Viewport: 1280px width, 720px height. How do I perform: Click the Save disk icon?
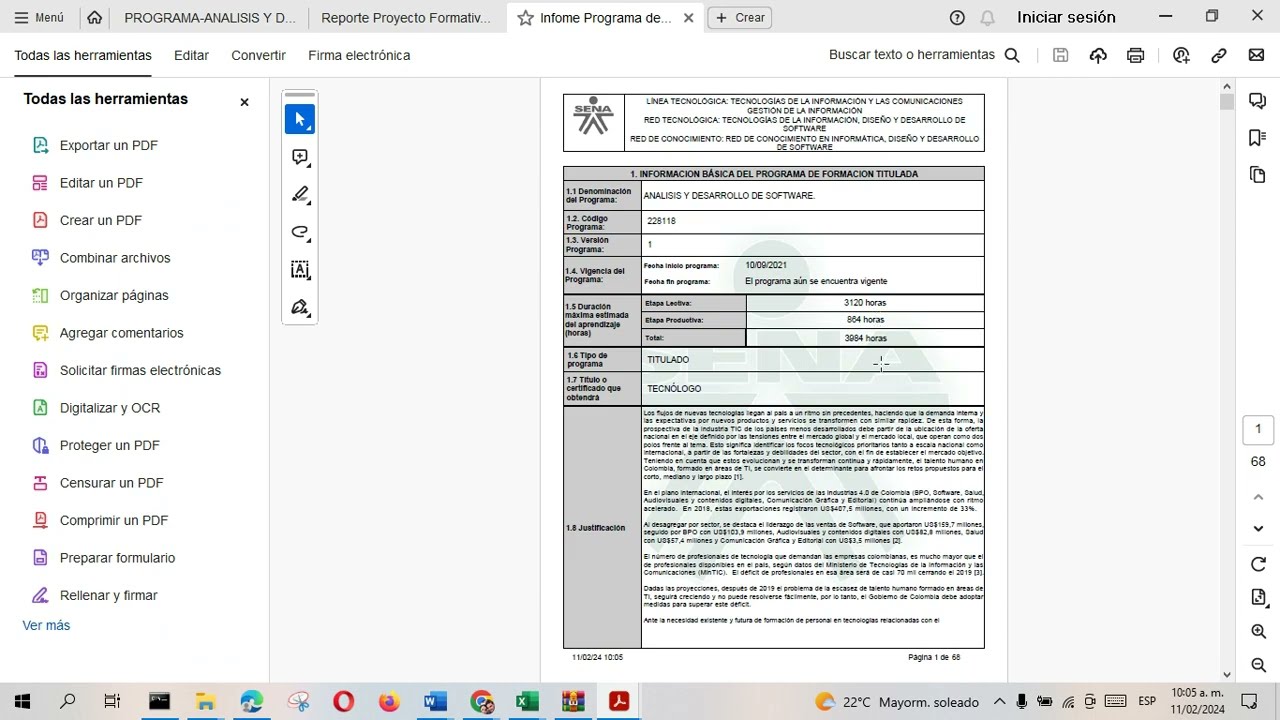(x=1061, y=55)
